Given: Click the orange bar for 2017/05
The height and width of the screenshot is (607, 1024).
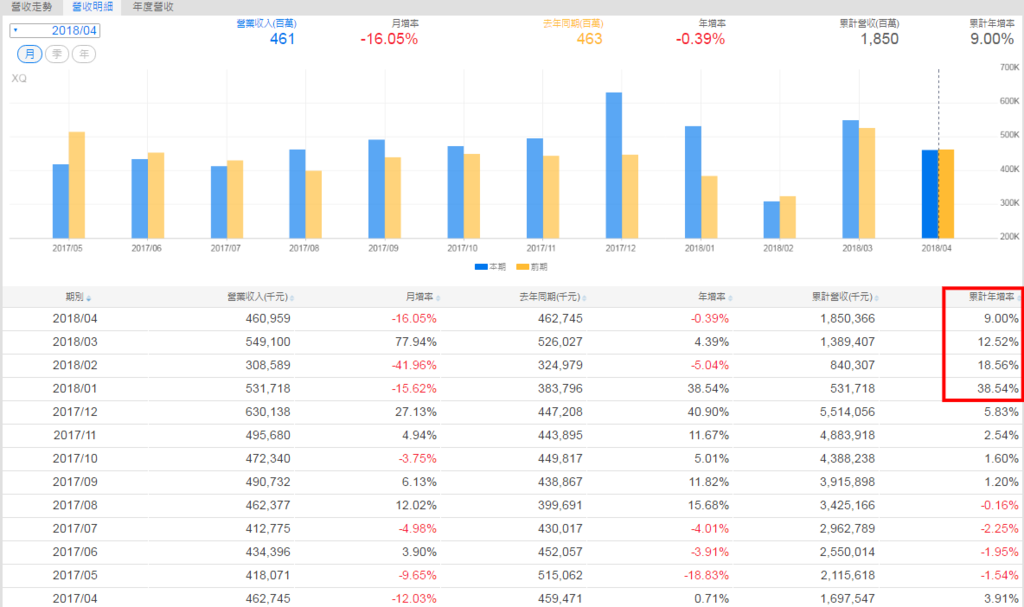Looking at the screenshot, I should coord(77,186).
